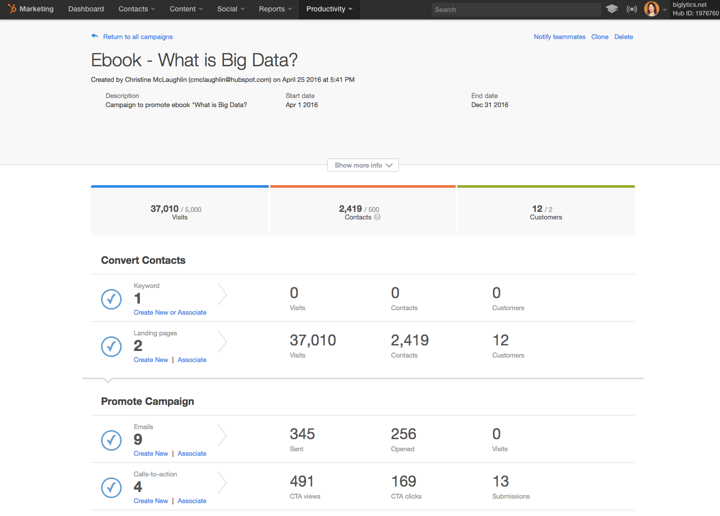
Task: Open the Productivity dropdown menu
Action: tap(329, 9)
